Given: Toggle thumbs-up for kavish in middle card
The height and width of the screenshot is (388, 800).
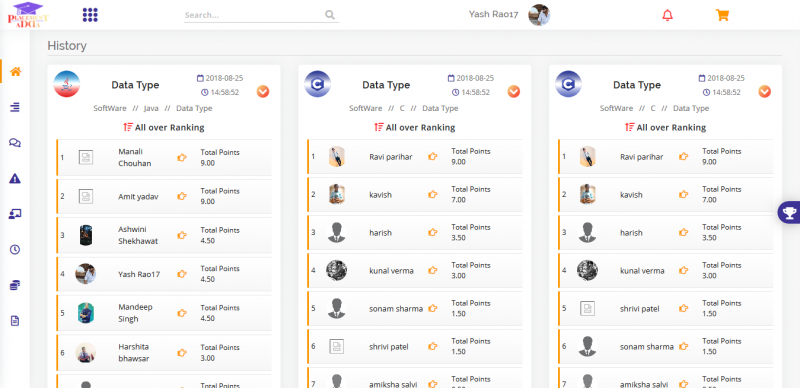Looking at the screenshot, I should (433, 195).
